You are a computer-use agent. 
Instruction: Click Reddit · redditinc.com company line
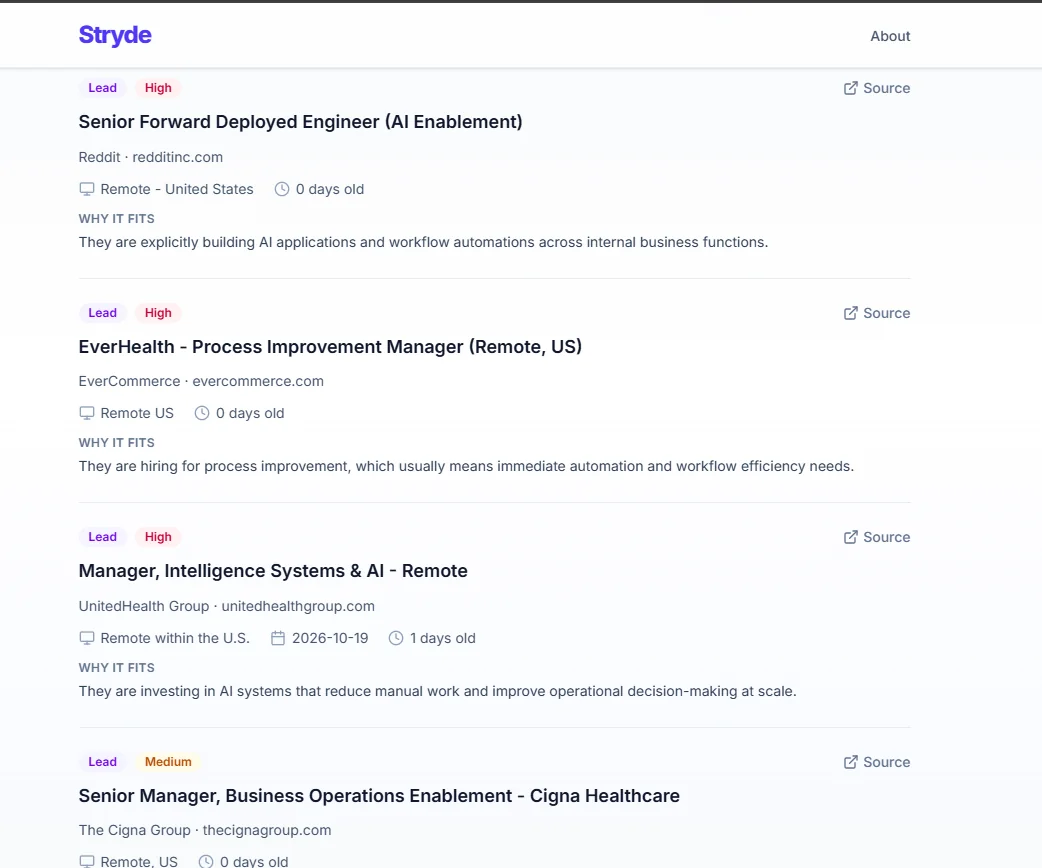pyautogui.click(x=151, y=158)
